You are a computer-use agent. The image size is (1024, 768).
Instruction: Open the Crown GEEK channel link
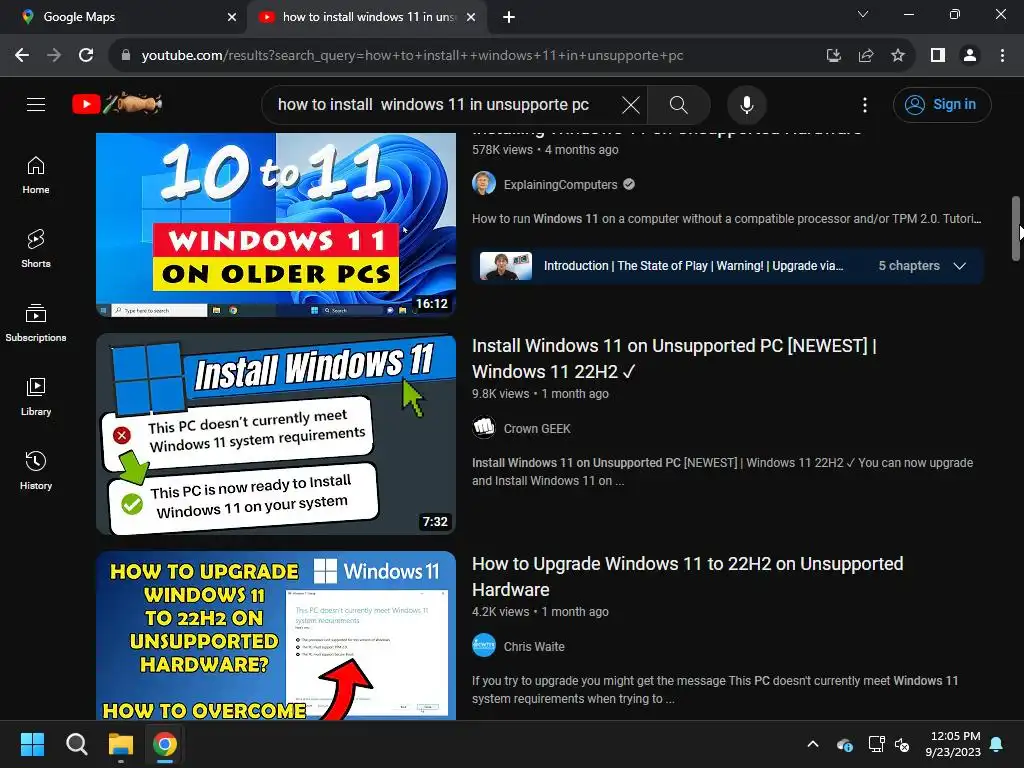[537, 429]
